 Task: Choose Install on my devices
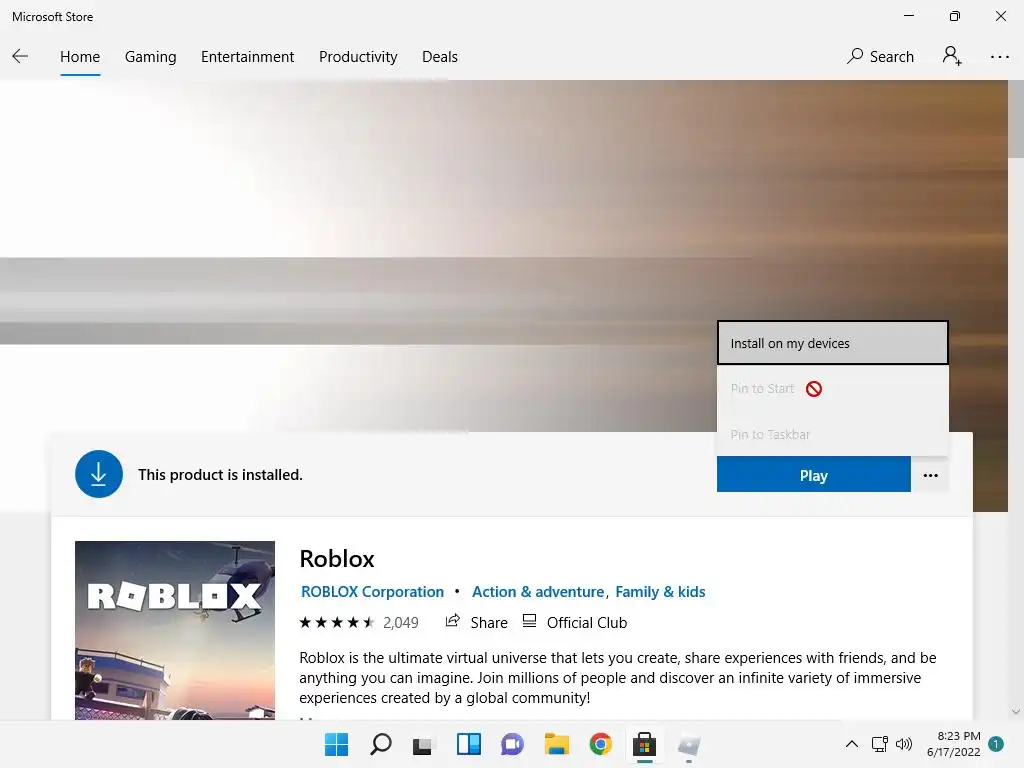(x=833, y=343)
